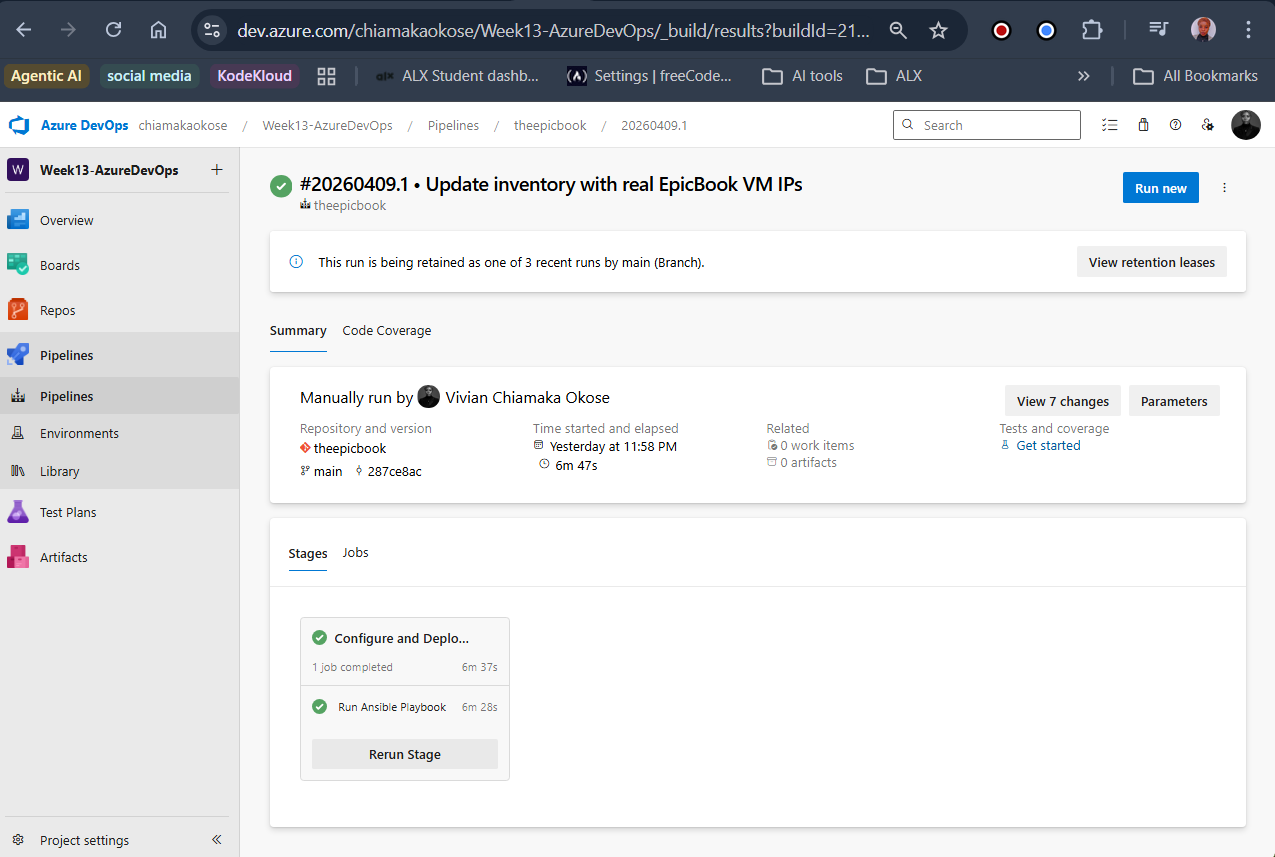Open the Artifacts sidebar icon
This screenshot has width=1275, height=857.
pos(18,557)
